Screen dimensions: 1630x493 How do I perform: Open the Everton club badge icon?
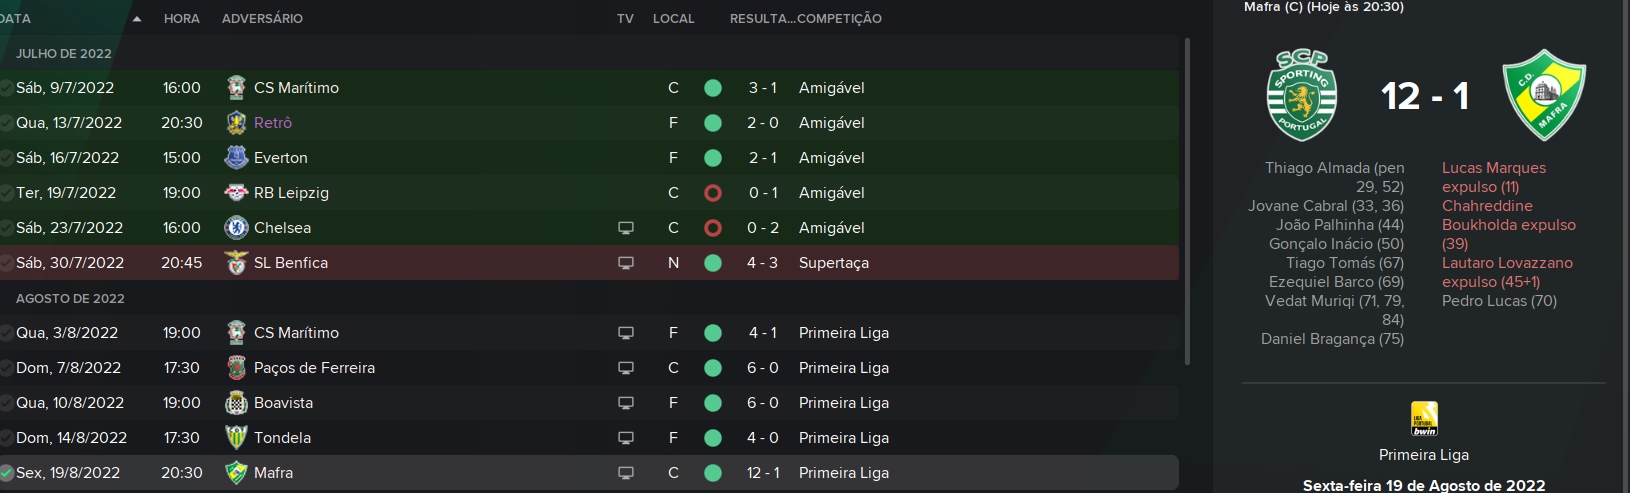pos(236,158)
